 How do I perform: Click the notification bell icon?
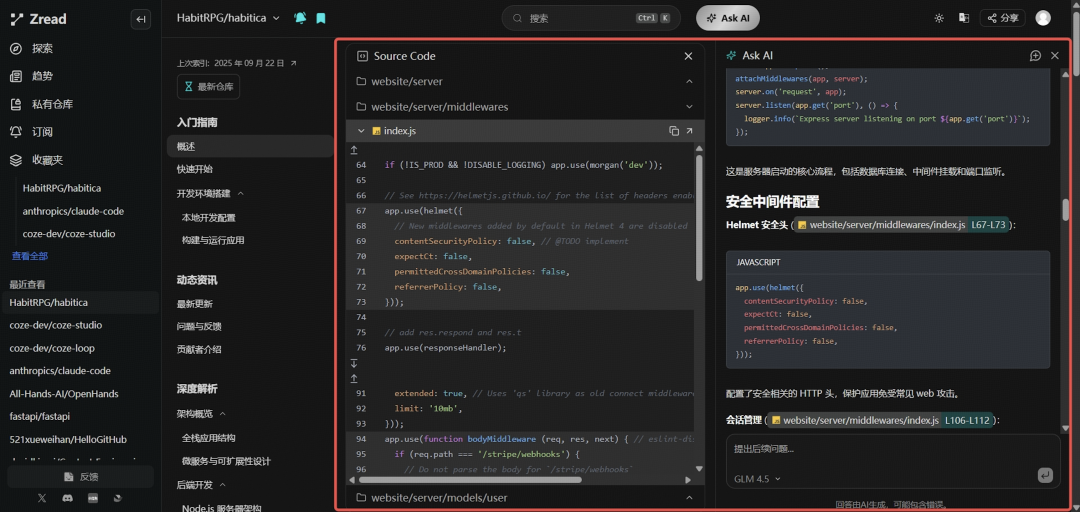[x=300, y=19]
